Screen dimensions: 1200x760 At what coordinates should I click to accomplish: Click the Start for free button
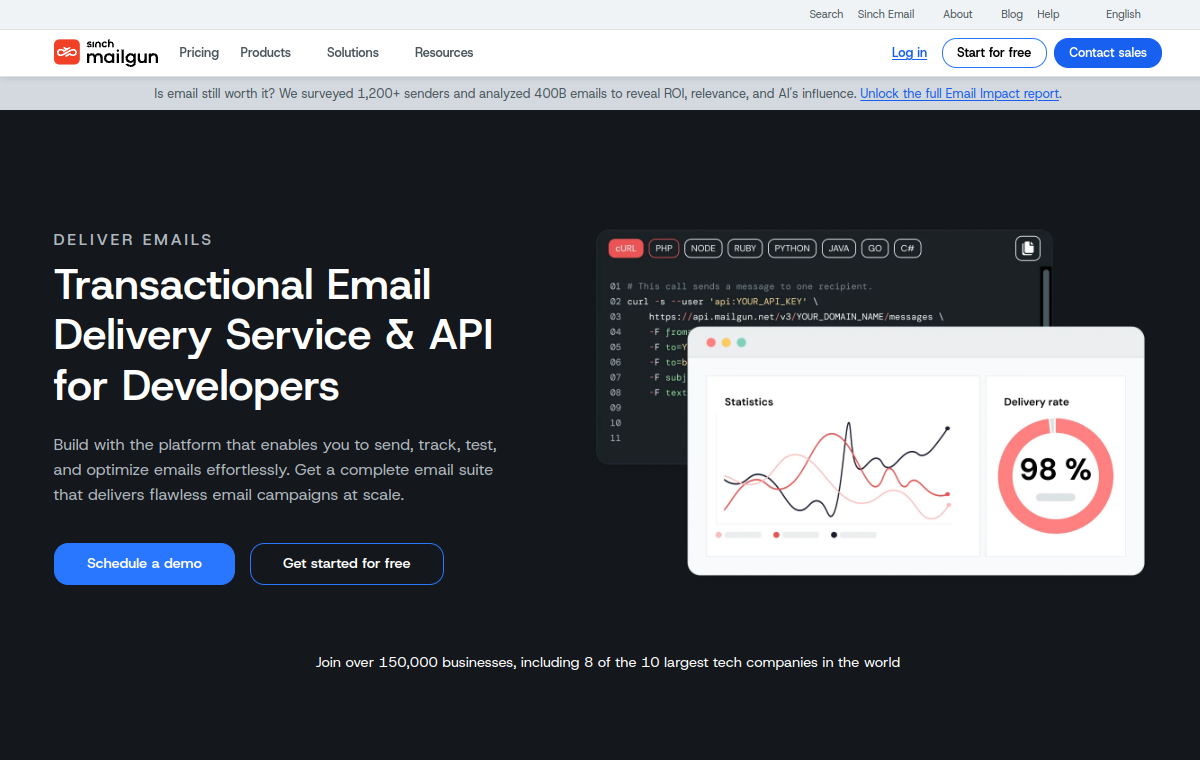pos(994,53)
